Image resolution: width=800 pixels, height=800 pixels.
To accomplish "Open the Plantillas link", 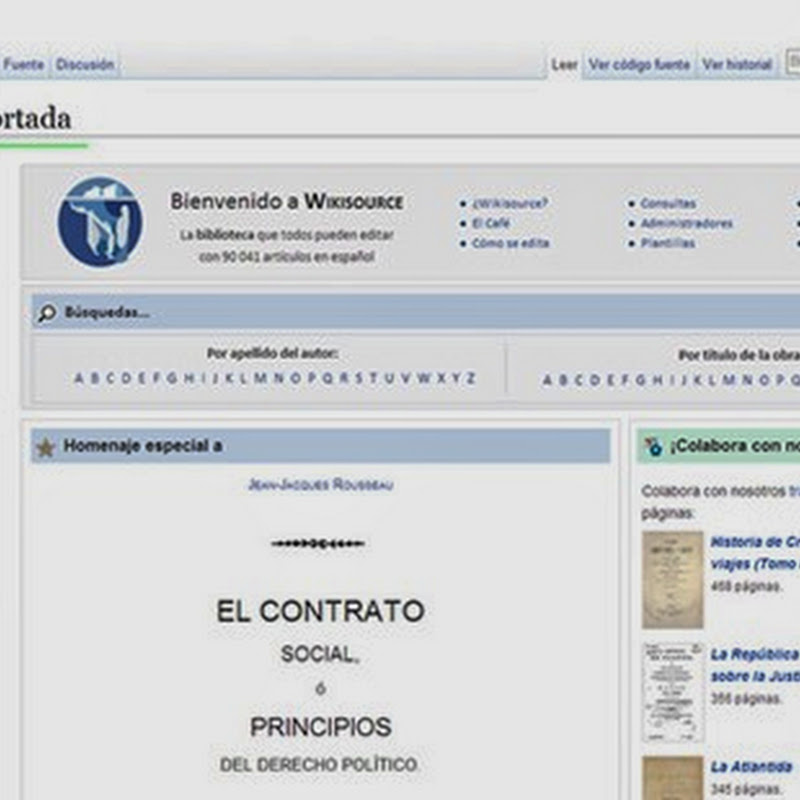I will (667, 243).
